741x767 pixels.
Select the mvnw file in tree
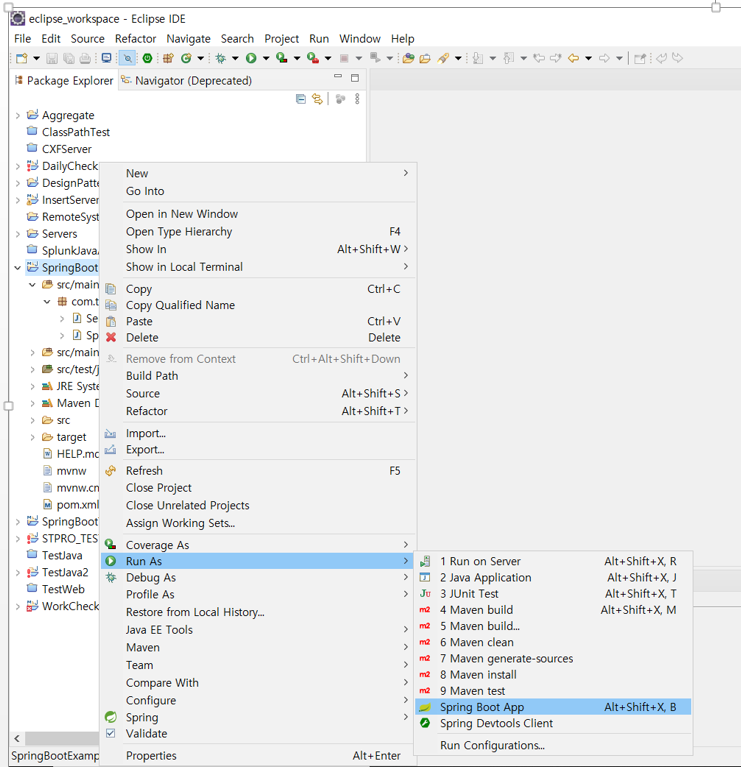[x=71, y=471]
